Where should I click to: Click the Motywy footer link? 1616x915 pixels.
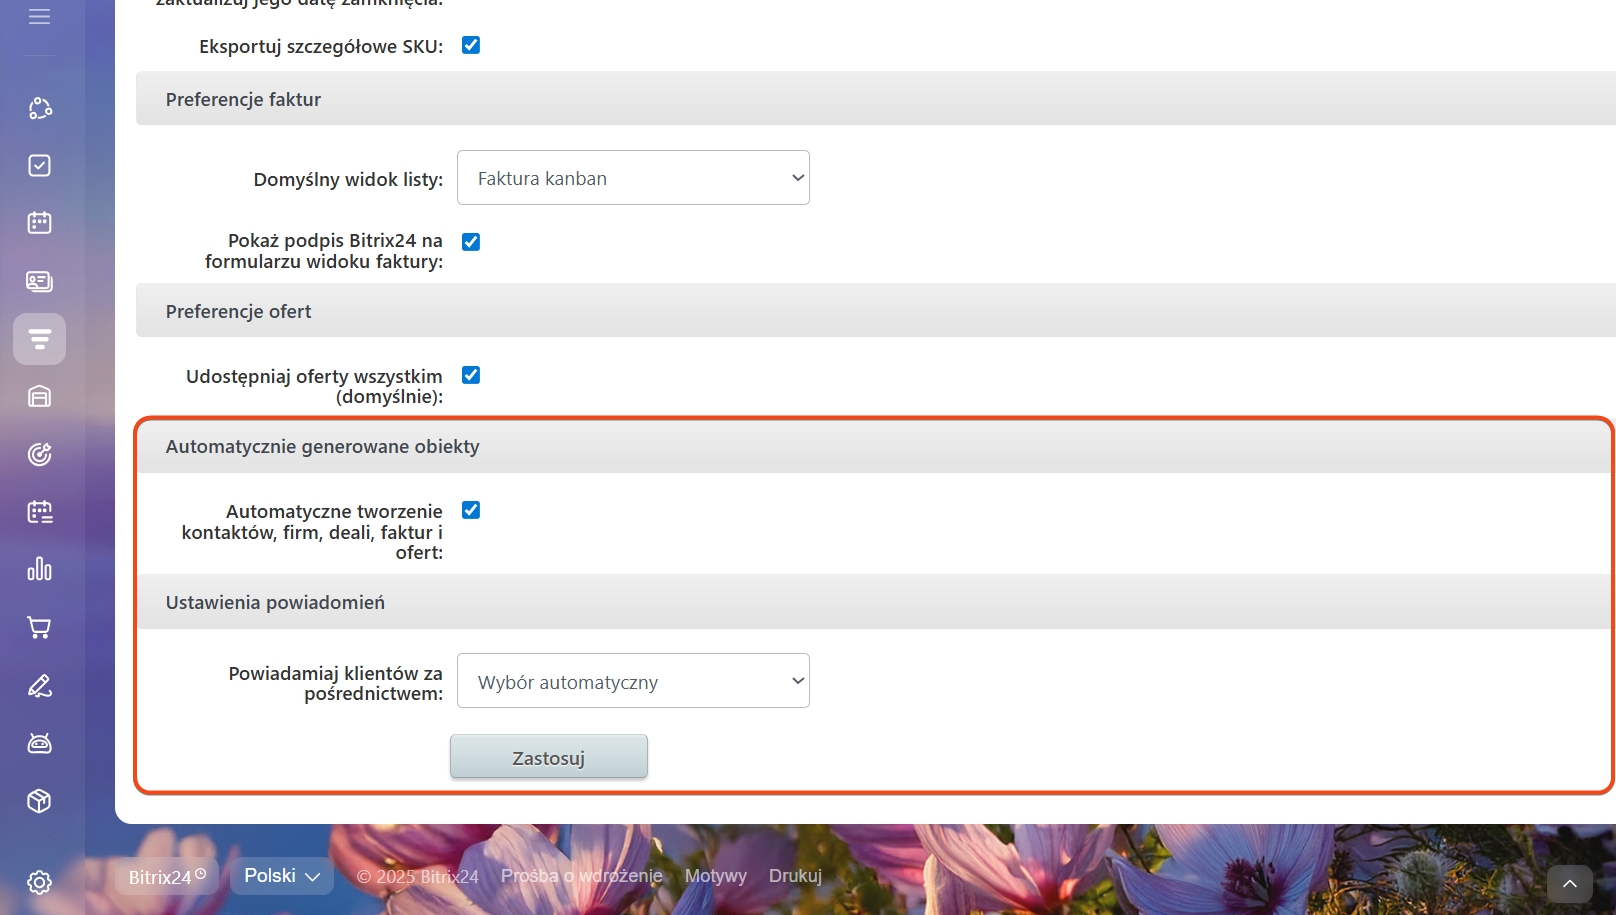[715, 876]
